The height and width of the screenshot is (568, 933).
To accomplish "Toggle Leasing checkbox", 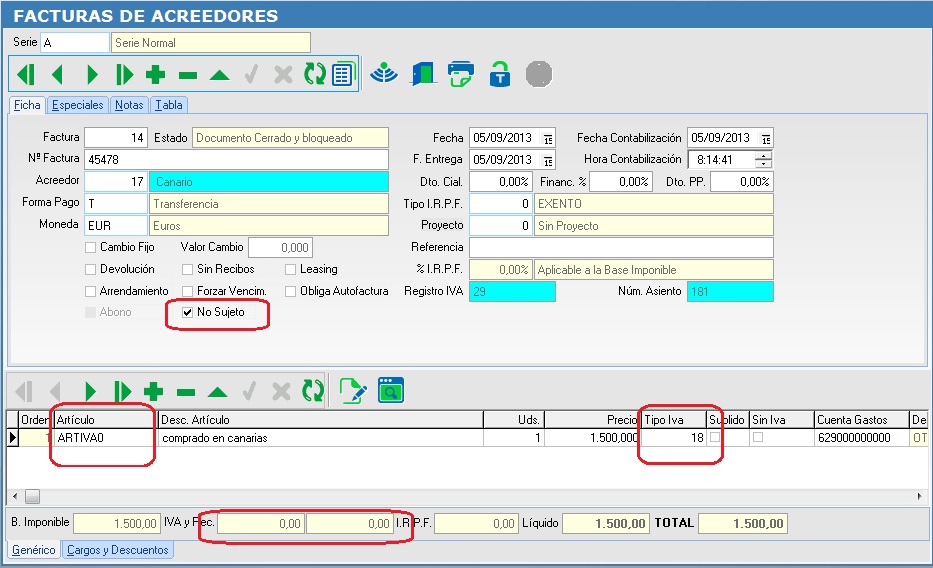I will coord(290,269).
